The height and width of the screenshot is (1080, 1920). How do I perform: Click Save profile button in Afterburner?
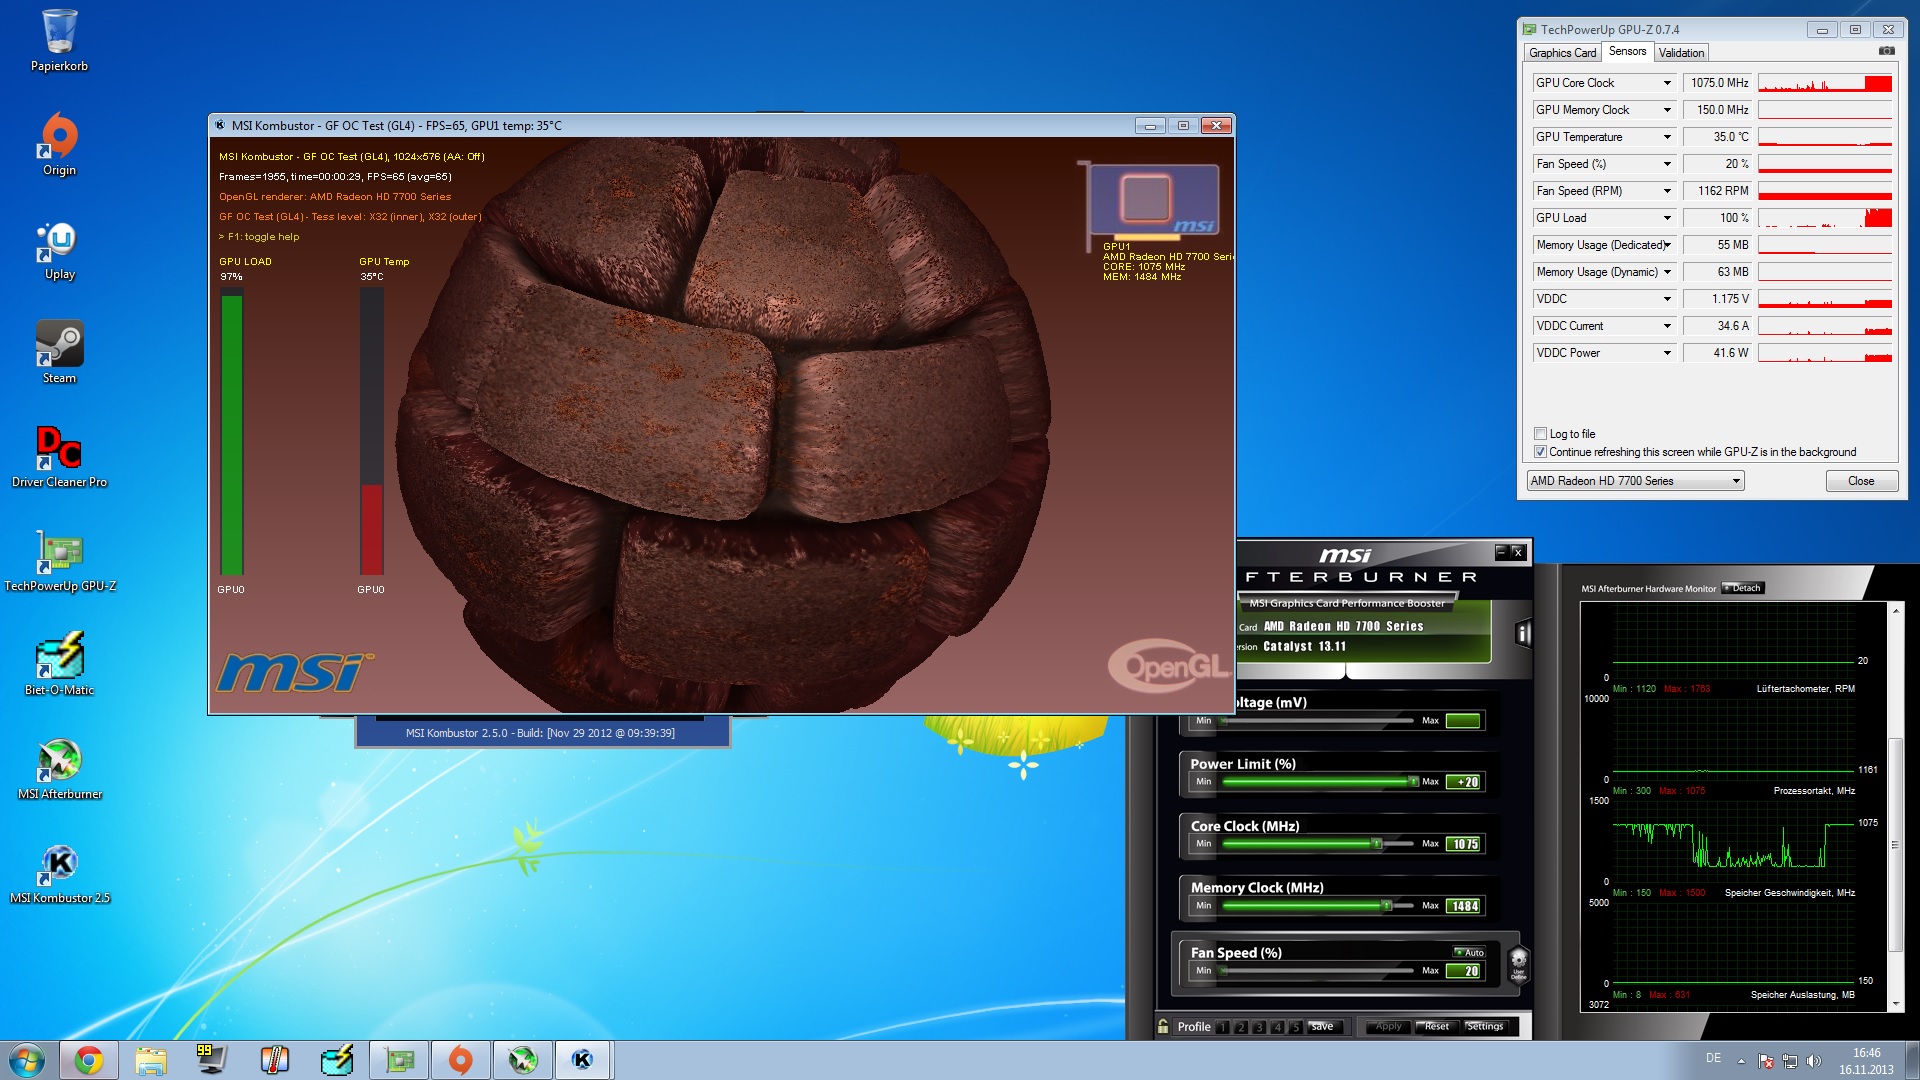pos(1321,1027)
